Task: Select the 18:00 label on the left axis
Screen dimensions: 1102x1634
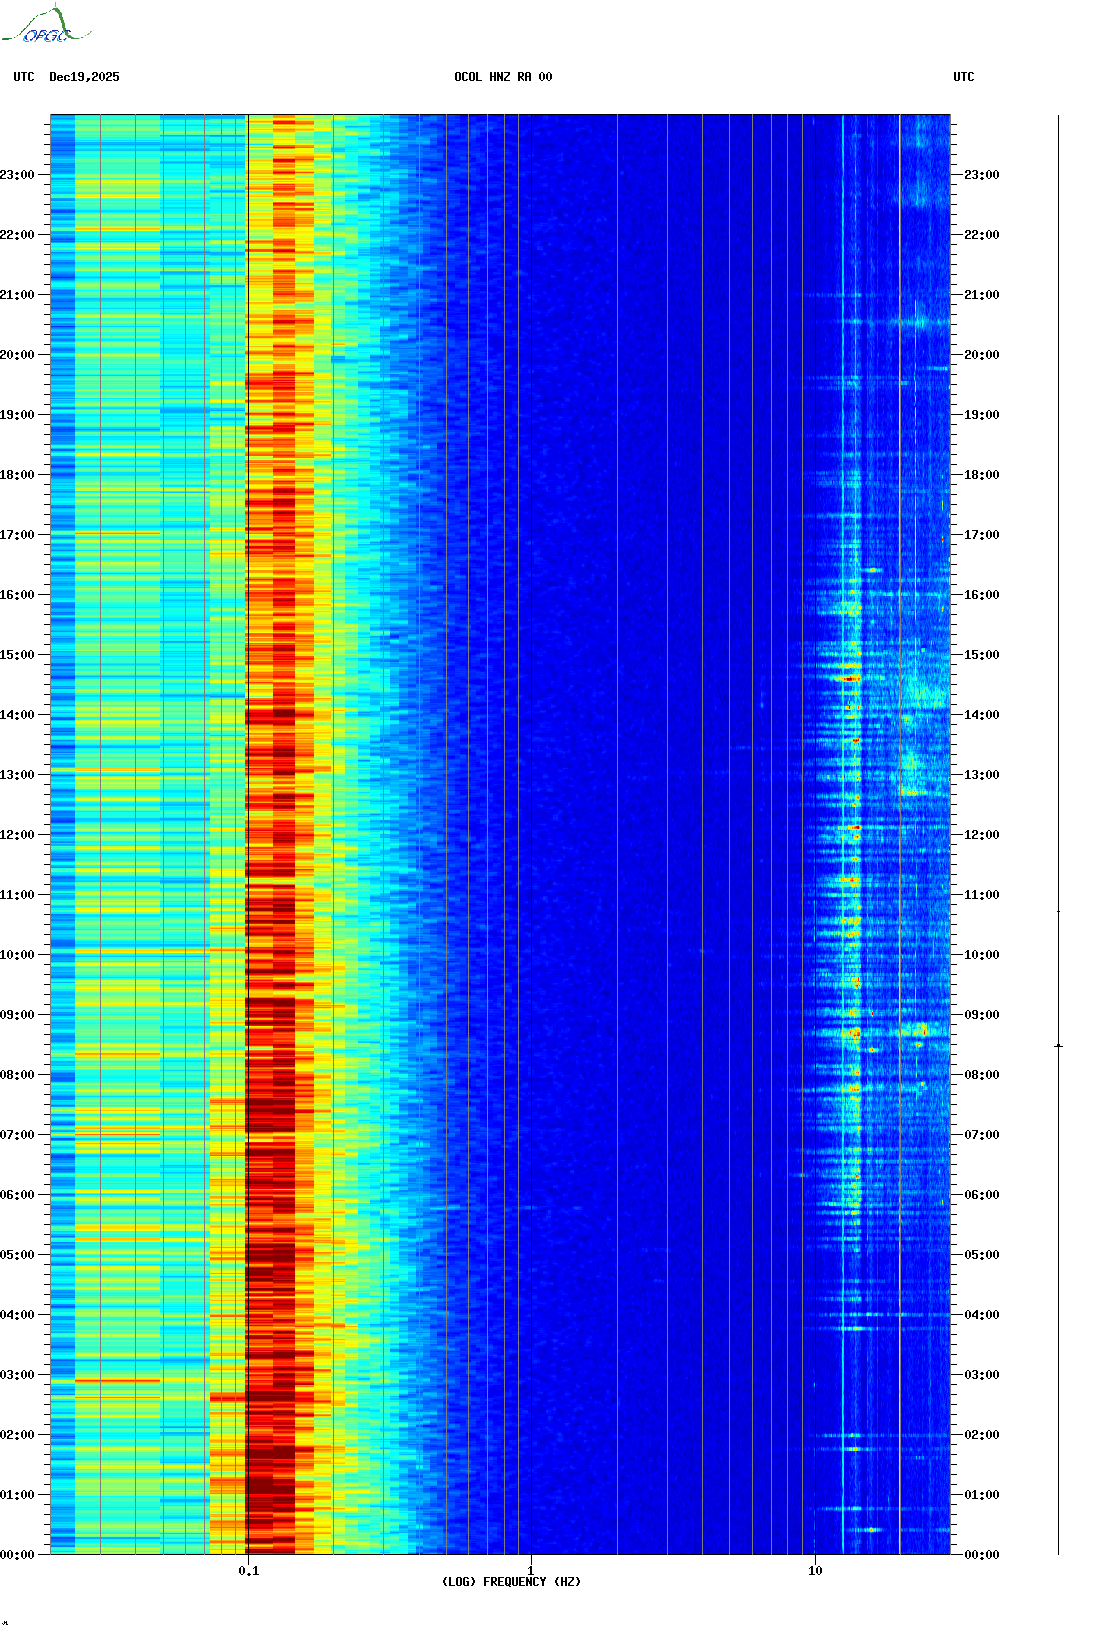Action: 17,475
